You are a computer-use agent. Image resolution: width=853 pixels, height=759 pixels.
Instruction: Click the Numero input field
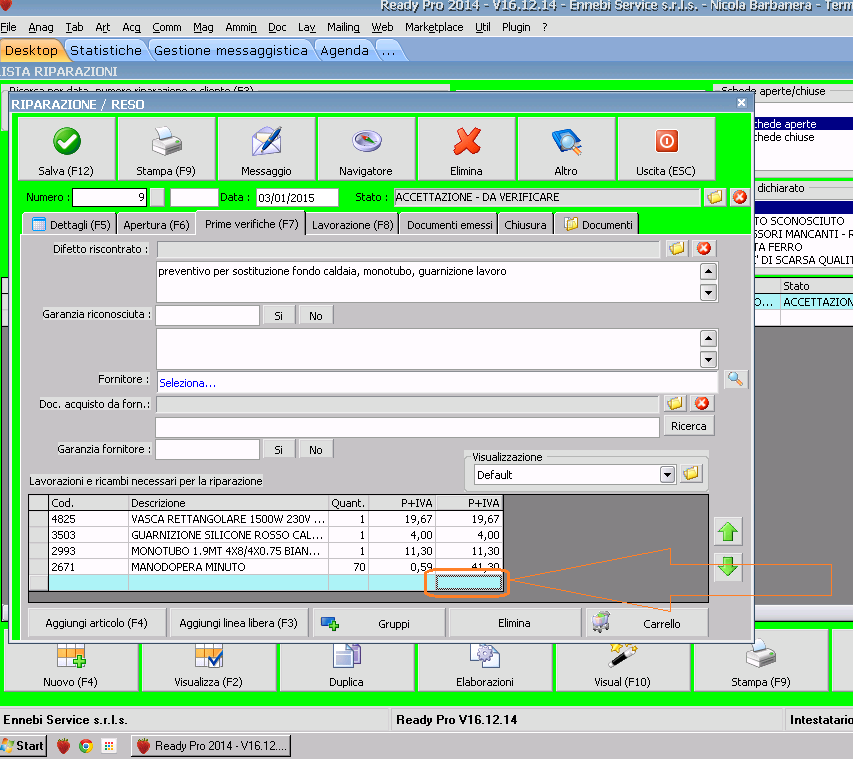tap(109, 197)
